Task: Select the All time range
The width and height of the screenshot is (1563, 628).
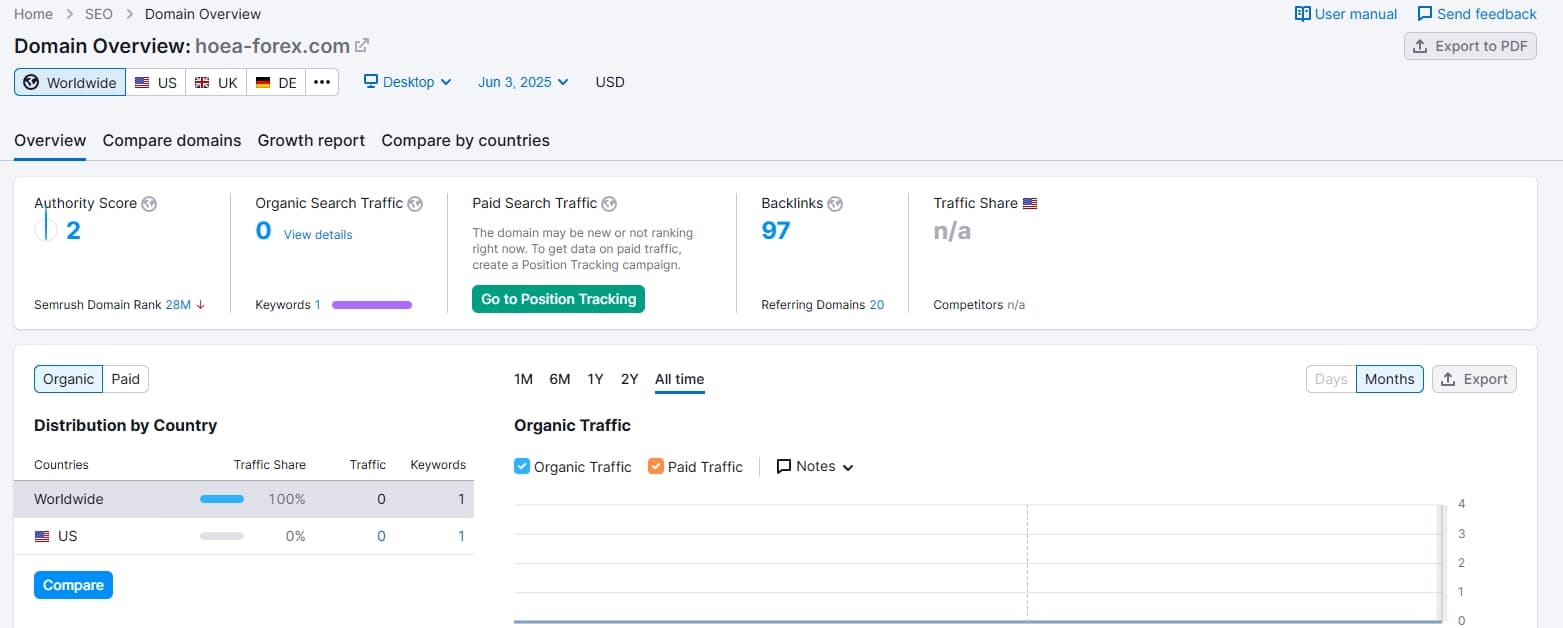Action: click(680, 379)
